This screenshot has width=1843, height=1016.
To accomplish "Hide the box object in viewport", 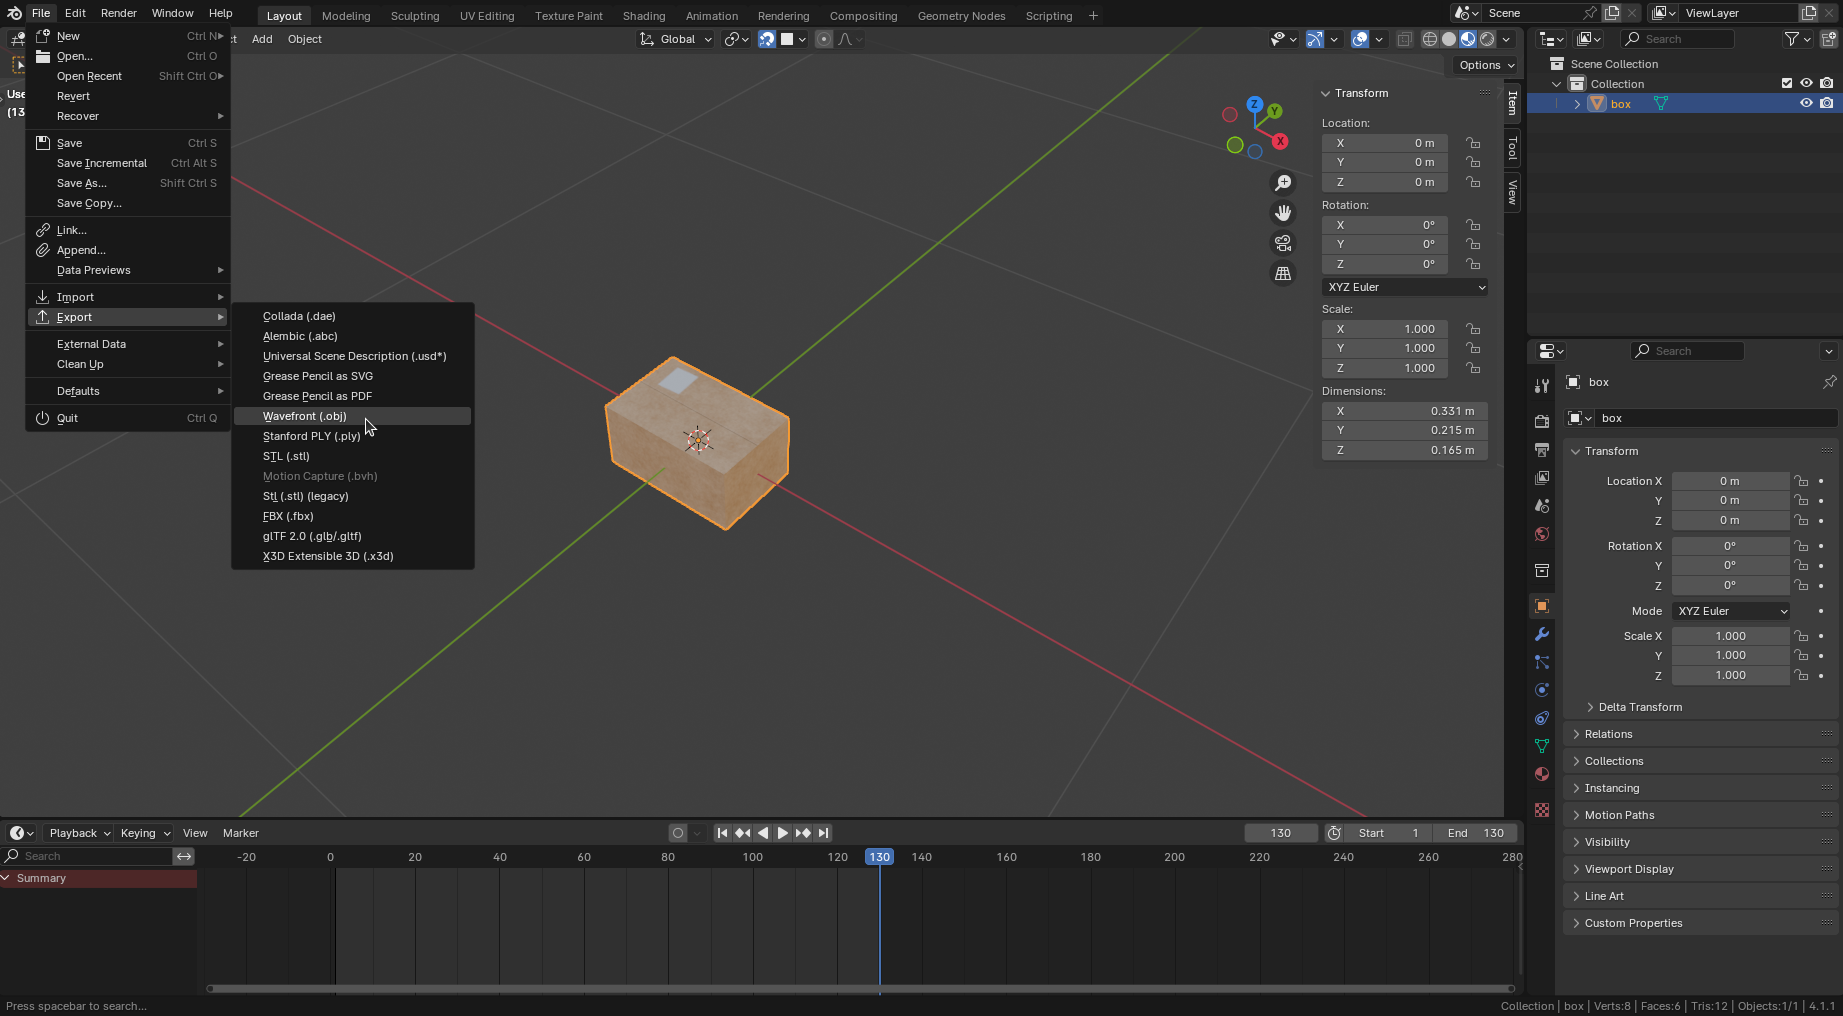I will [1807, 103].
